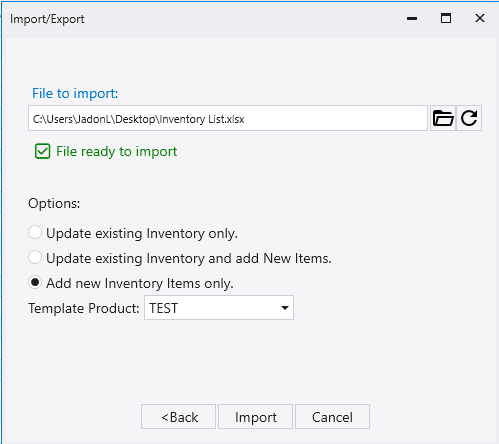Choose 'Update existing Inventory and add New Items'
This screenshot has height=444, width=499.
35,258
